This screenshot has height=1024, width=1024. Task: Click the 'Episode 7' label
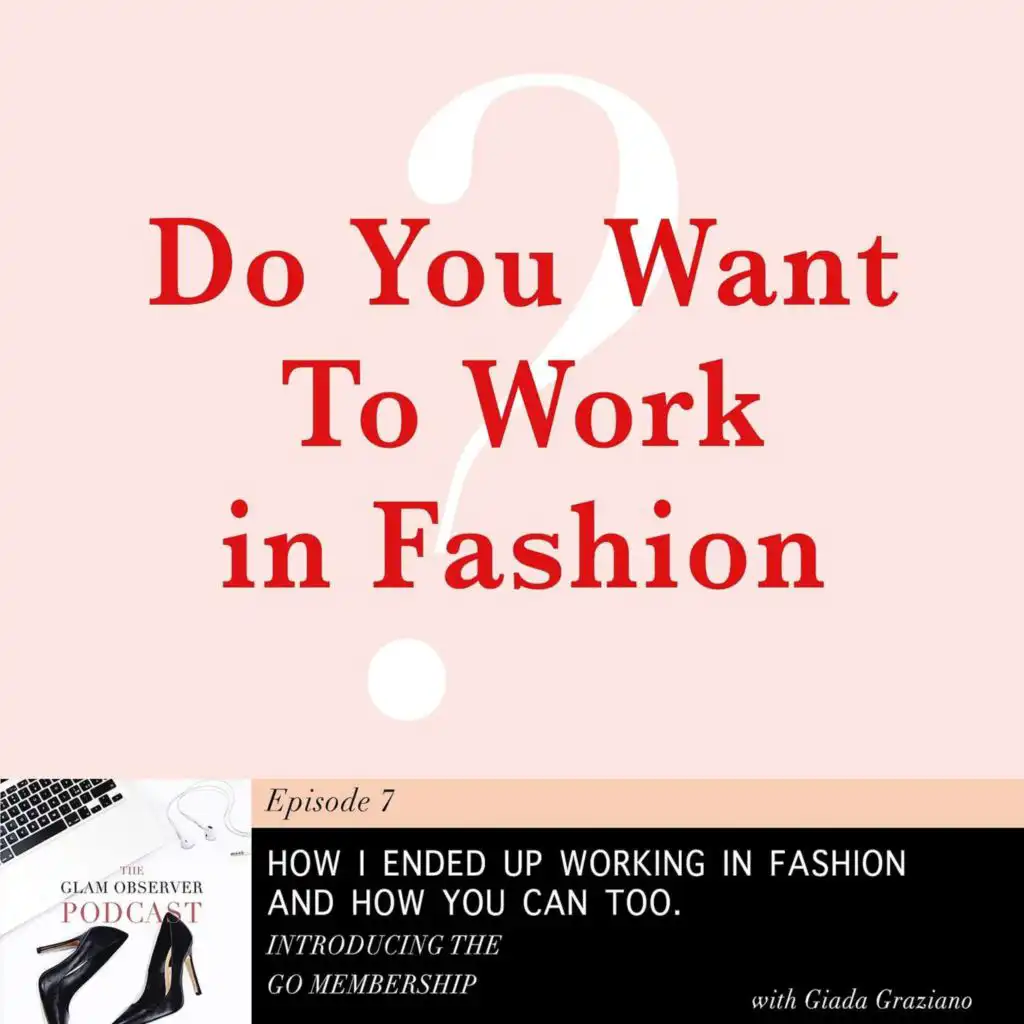pos(330,801)
